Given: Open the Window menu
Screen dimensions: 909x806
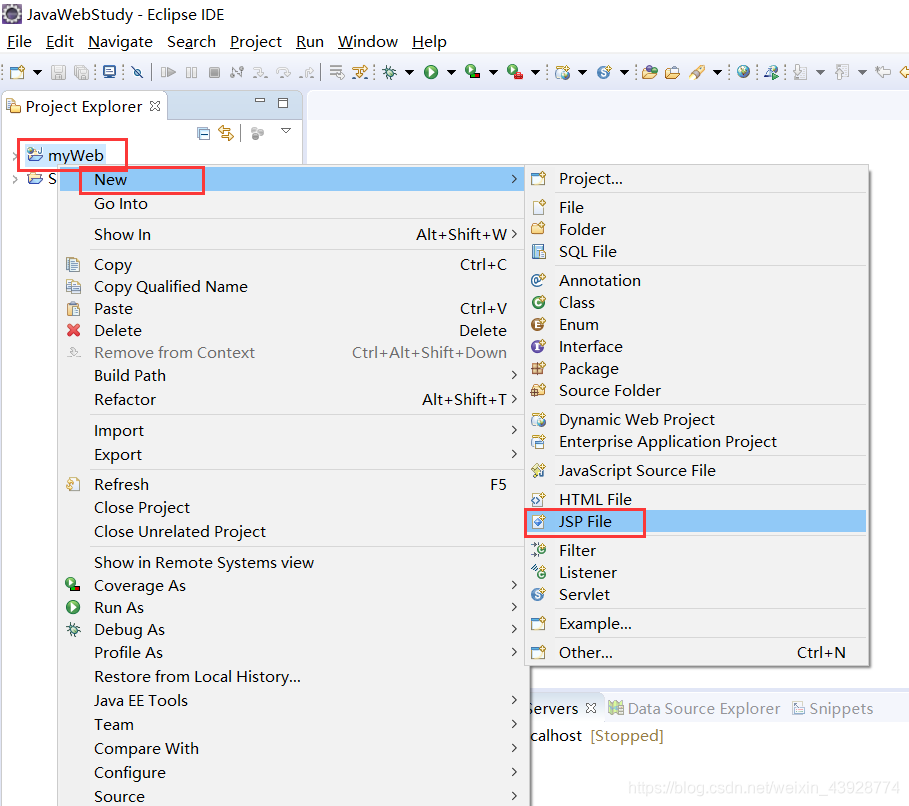Looking at the screenshot, I should (368, 42).
